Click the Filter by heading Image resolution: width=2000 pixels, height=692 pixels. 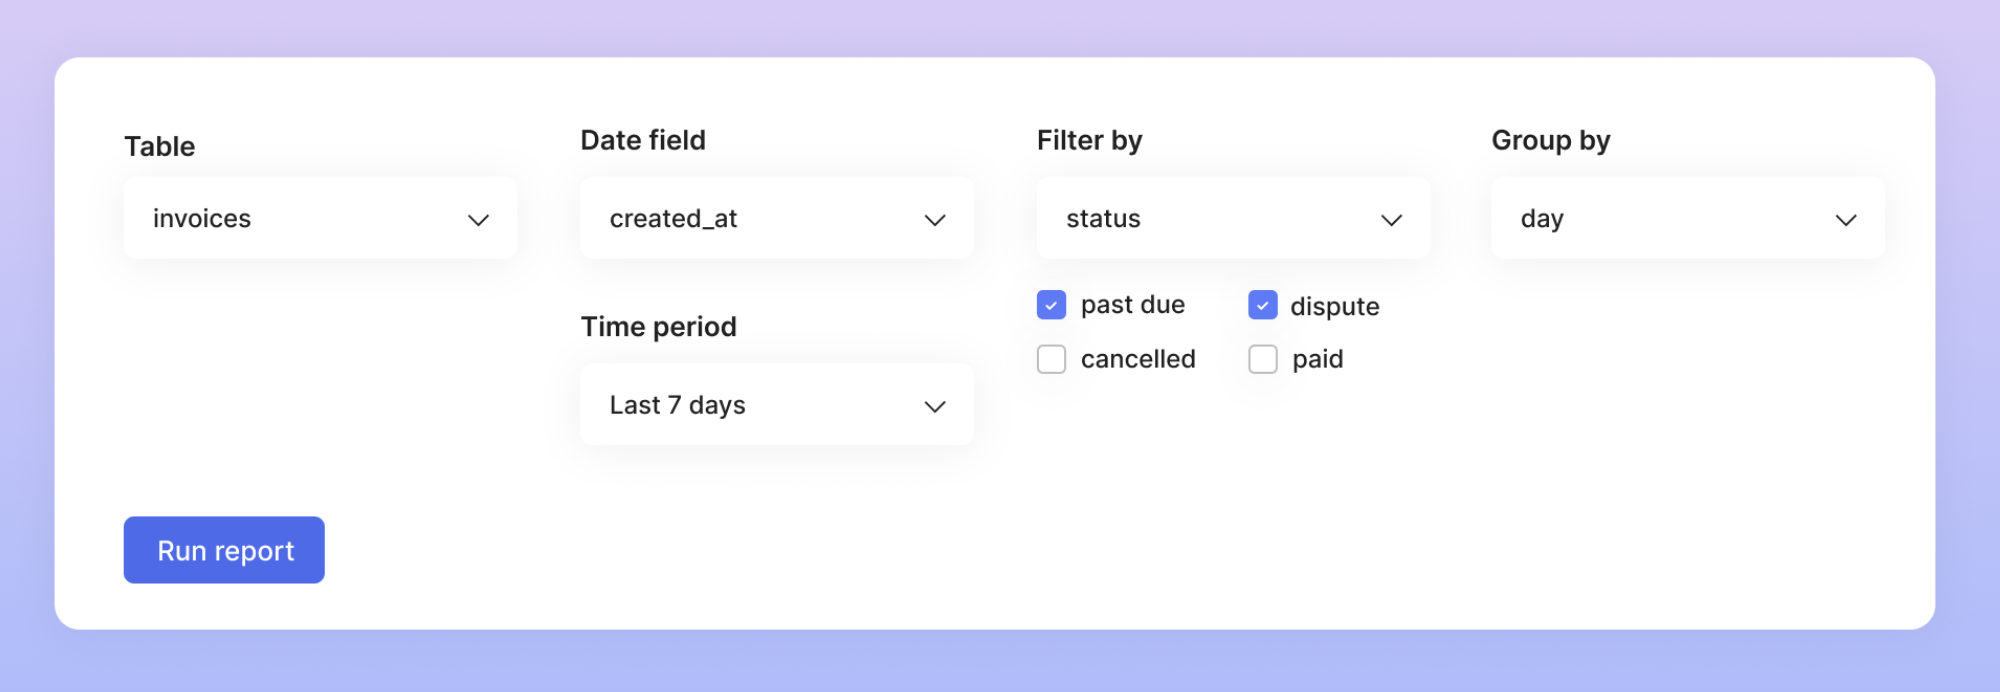1089,141
